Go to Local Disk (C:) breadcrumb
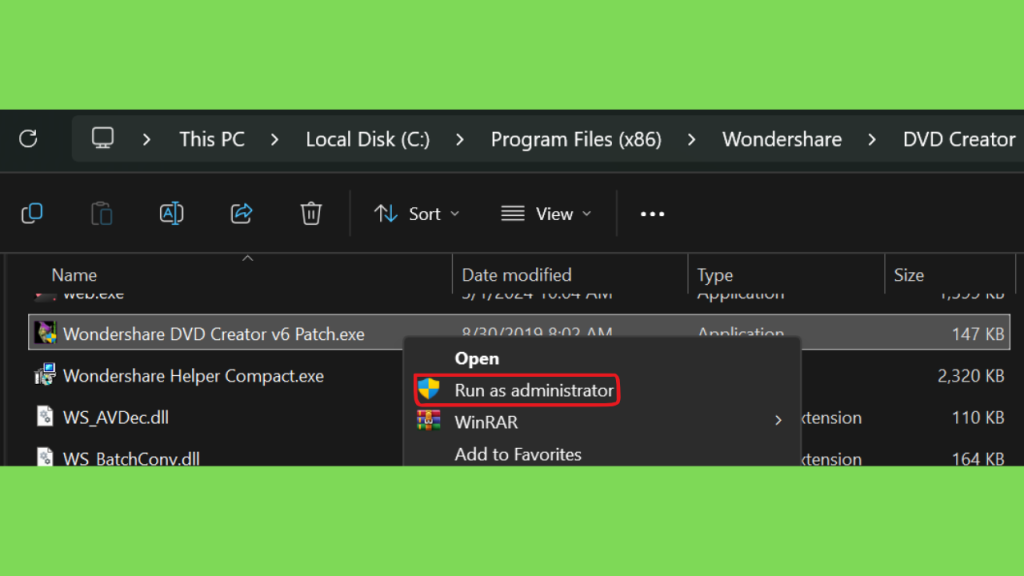This screenshot has height=576, width=1024. point(368,139)
